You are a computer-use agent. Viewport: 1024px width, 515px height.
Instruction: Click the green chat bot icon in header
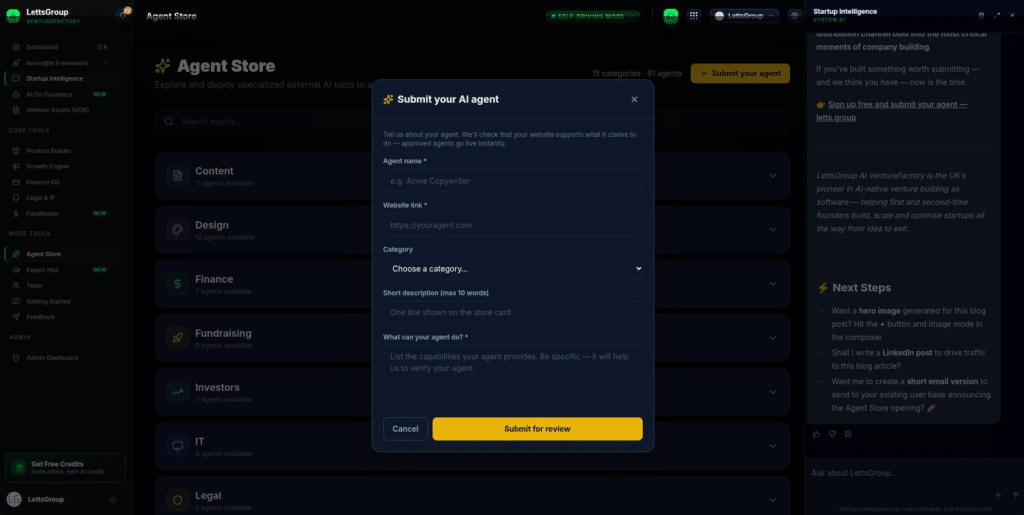click(671, 16)
